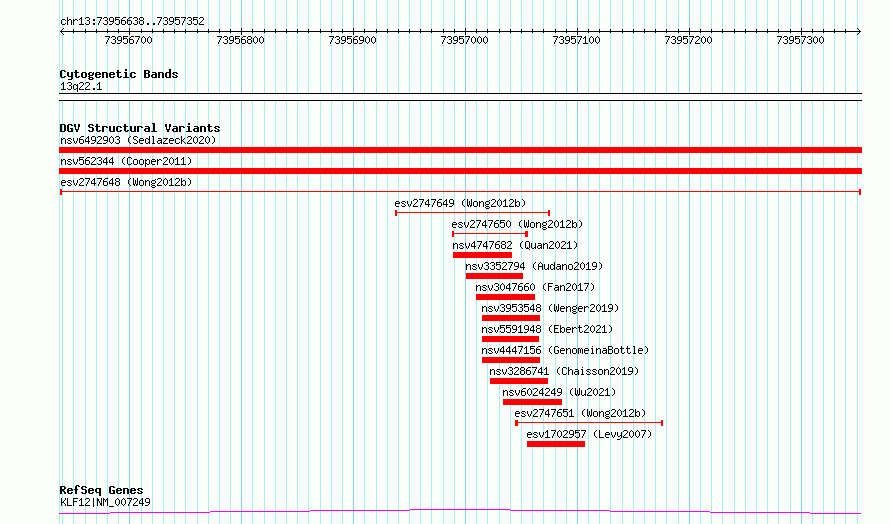Viewport: 890px width, 524px height.
Task: Click the ruler's right arrow end
Action: pos(859,32)
